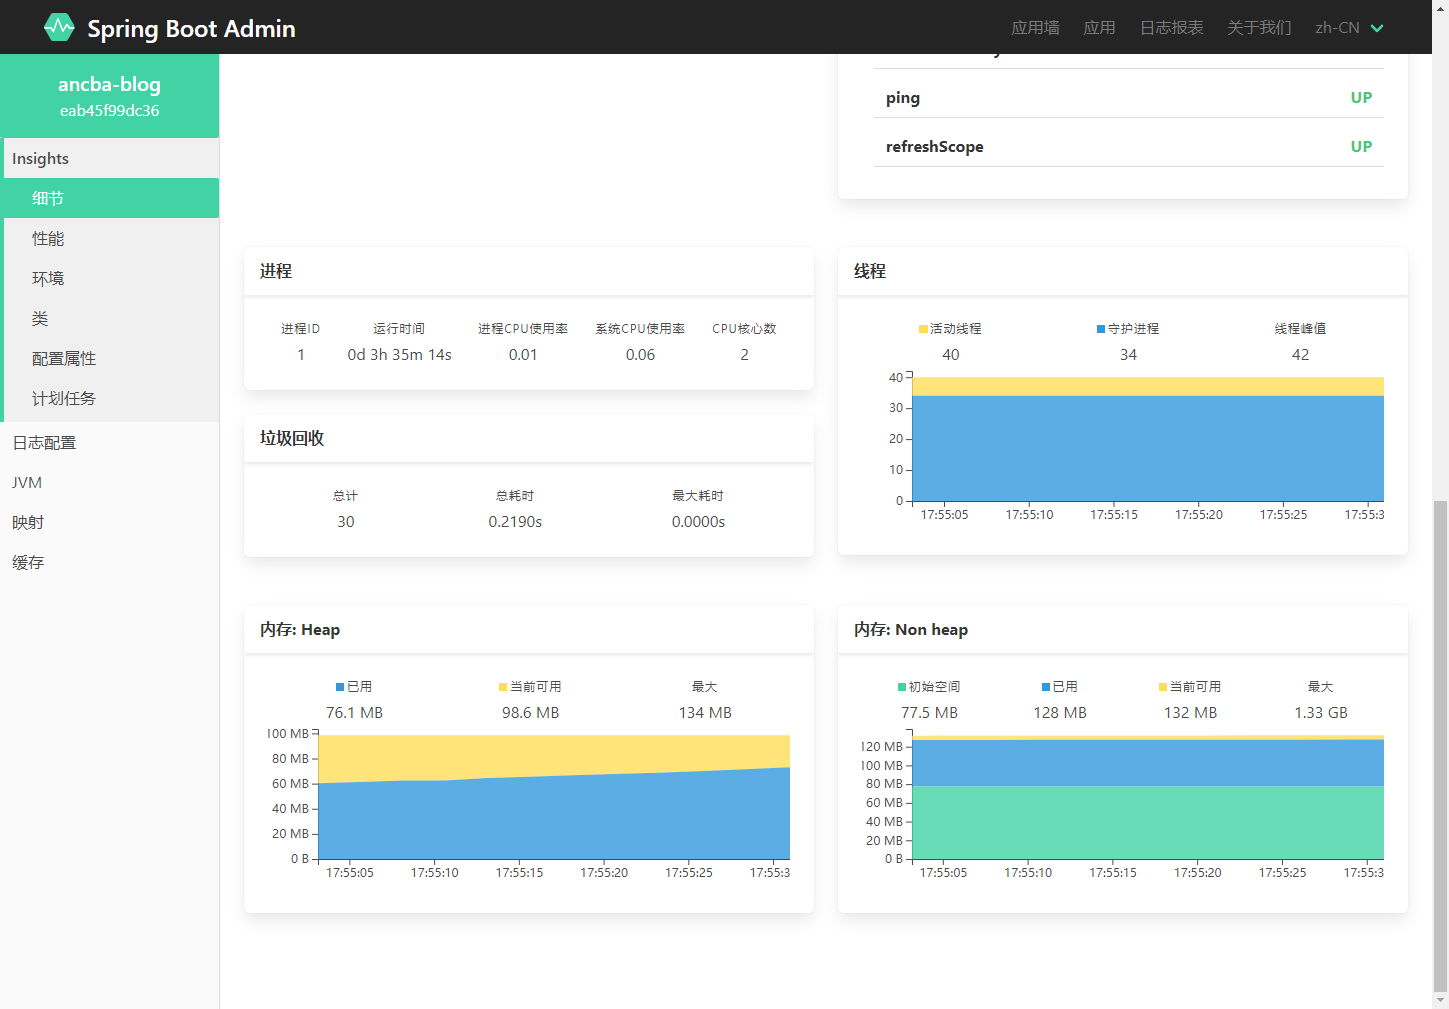Click the UP status next to refreshScope
Screen dimensions: 1449x1009
(1361, 146)
